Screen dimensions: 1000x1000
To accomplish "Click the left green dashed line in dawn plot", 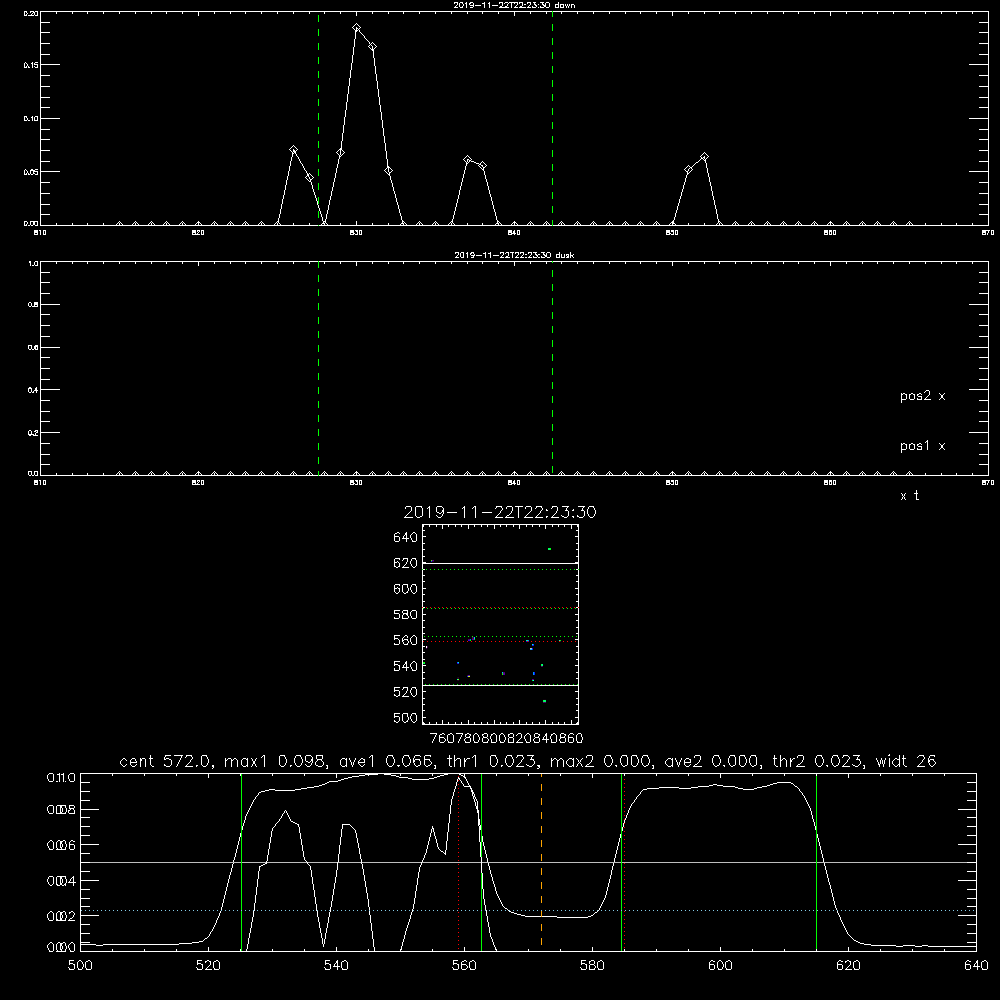I will pos(318,118).
